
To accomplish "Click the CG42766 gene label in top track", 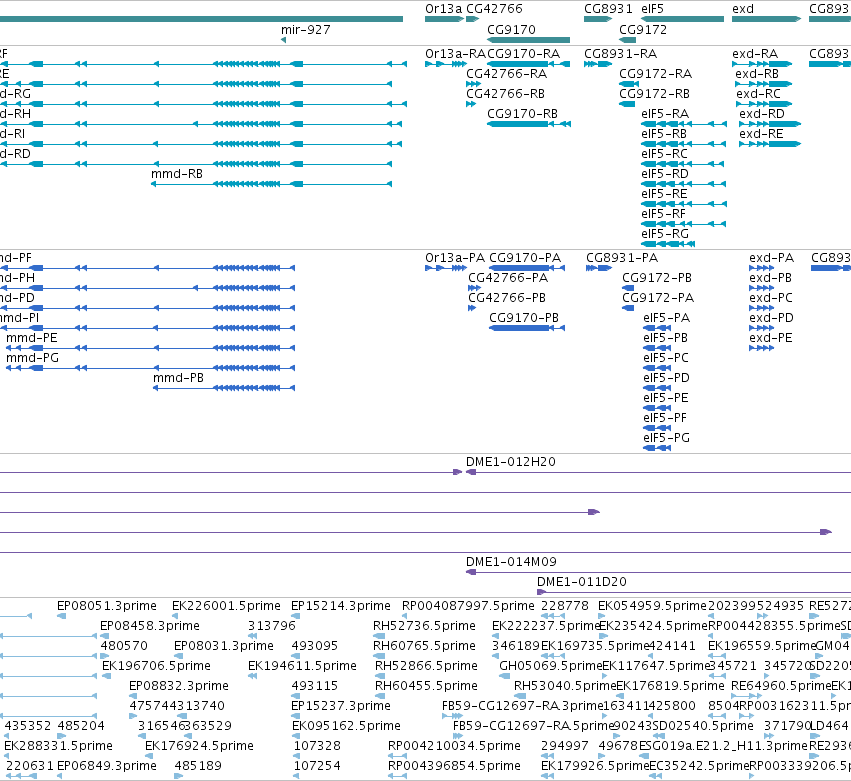I will [x=494, y=9].
